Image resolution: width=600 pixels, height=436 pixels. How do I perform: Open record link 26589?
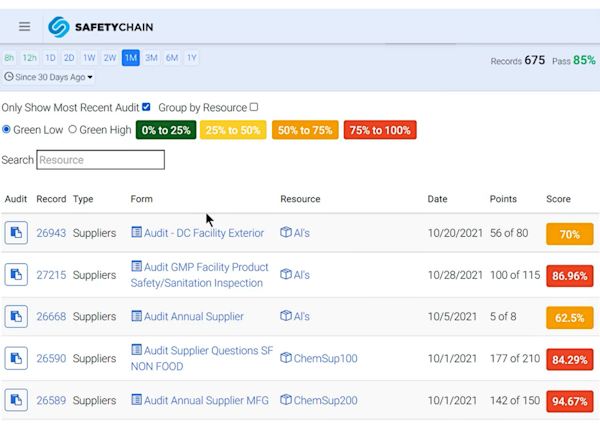tap(51, 400)
